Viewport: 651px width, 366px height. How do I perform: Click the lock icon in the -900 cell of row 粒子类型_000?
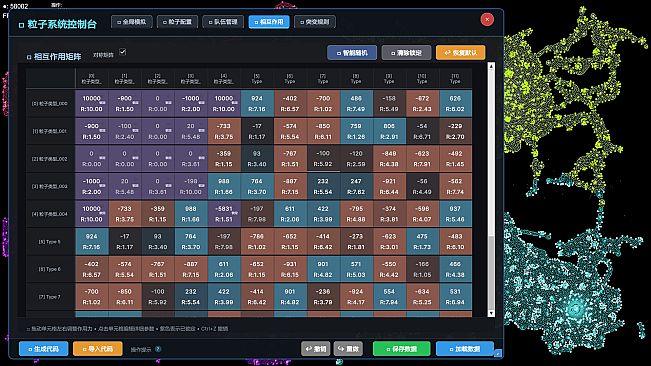[135, 102]
